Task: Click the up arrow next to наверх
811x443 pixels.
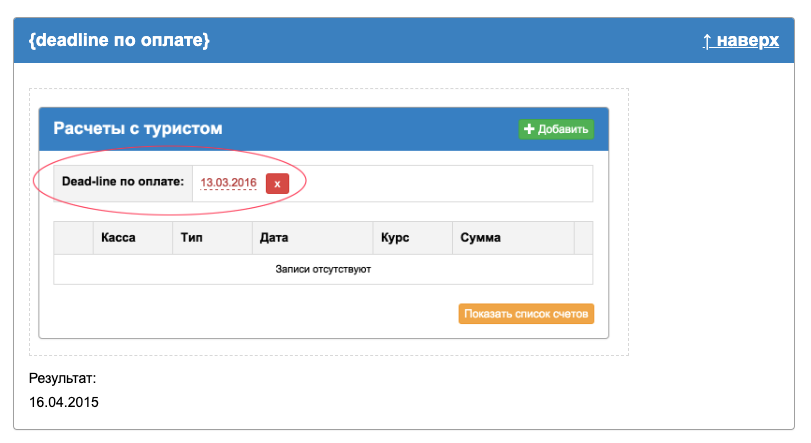Action: (707, 41)
